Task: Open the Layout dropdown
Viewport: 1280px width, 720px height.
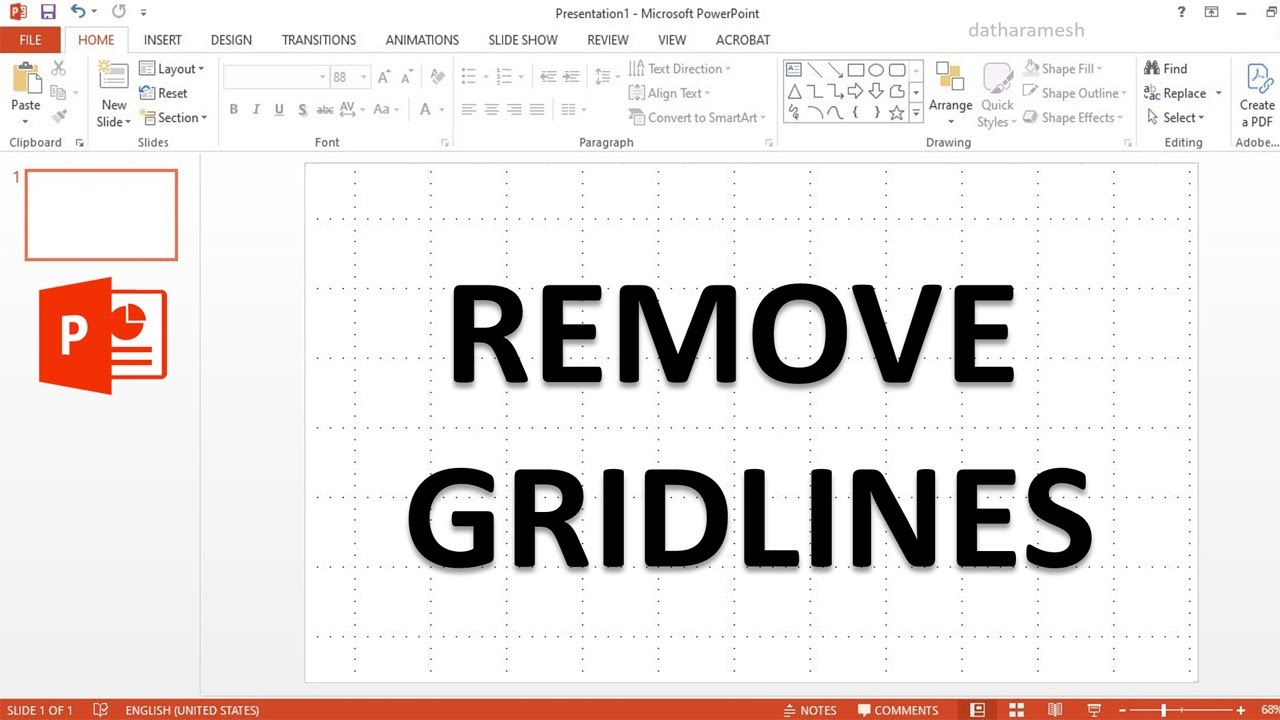Action: click(172, 69)
